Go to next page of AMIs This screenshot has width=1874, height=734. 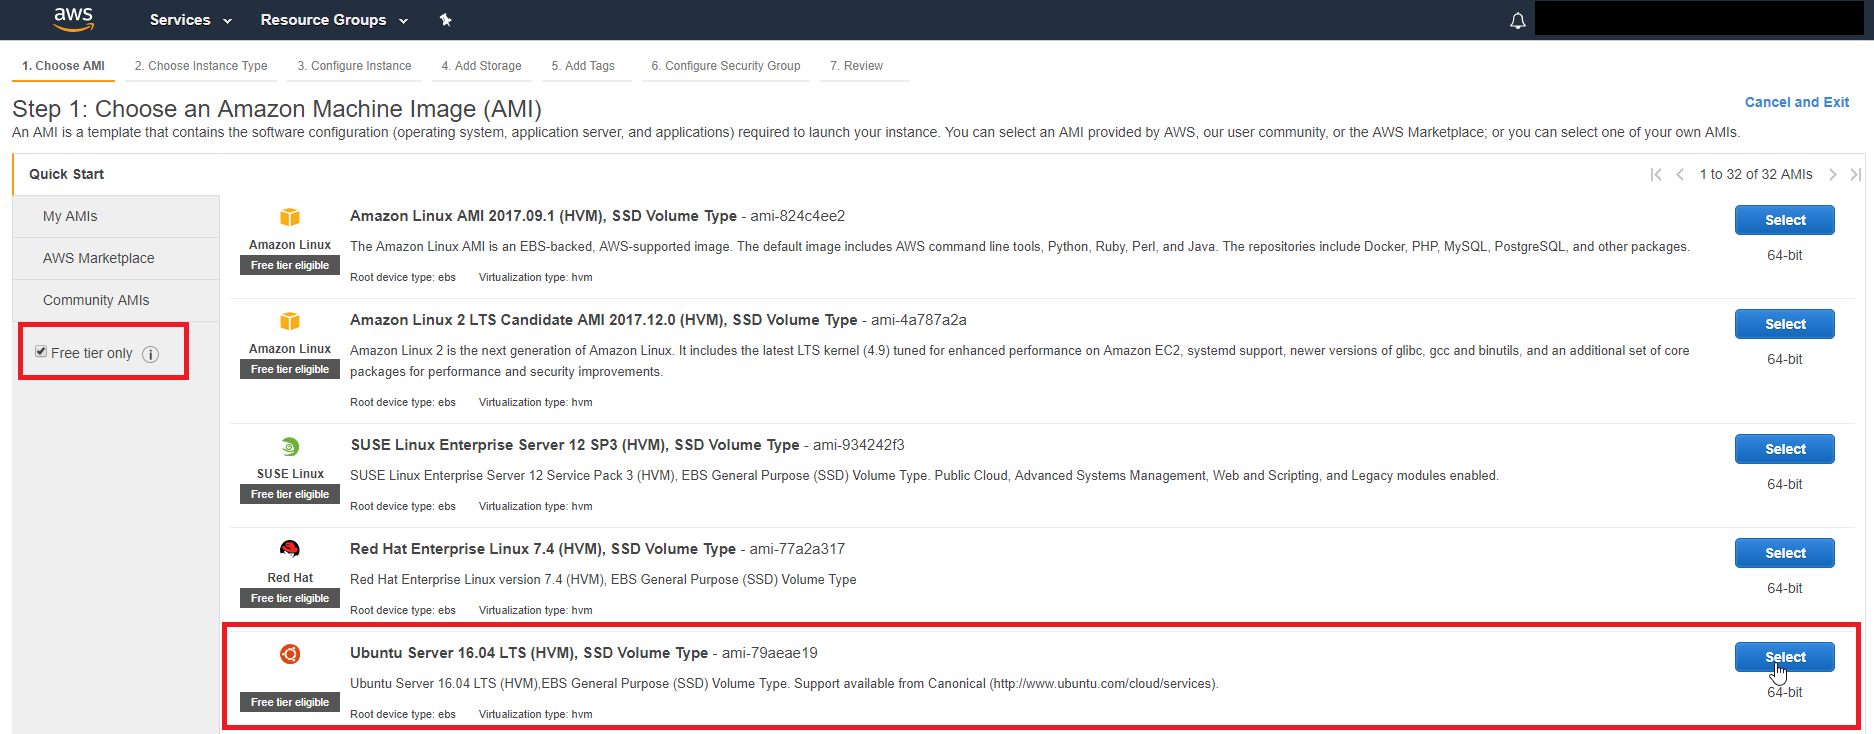1832,174
